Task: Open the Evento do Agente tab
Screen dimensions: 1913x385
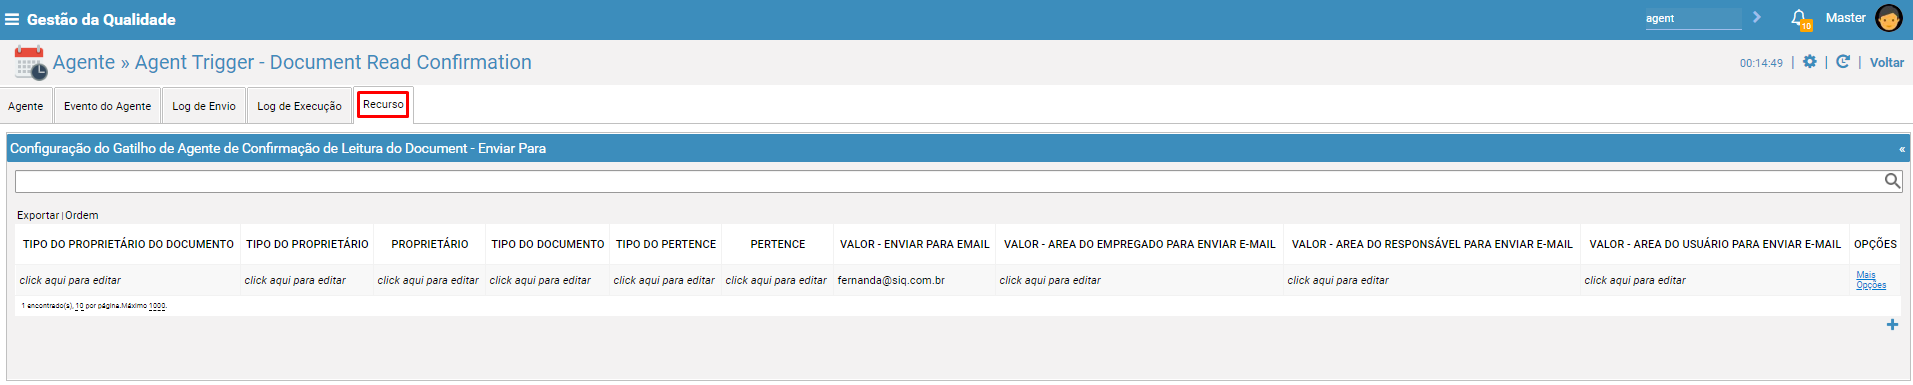Action: (x=107, y=106)
